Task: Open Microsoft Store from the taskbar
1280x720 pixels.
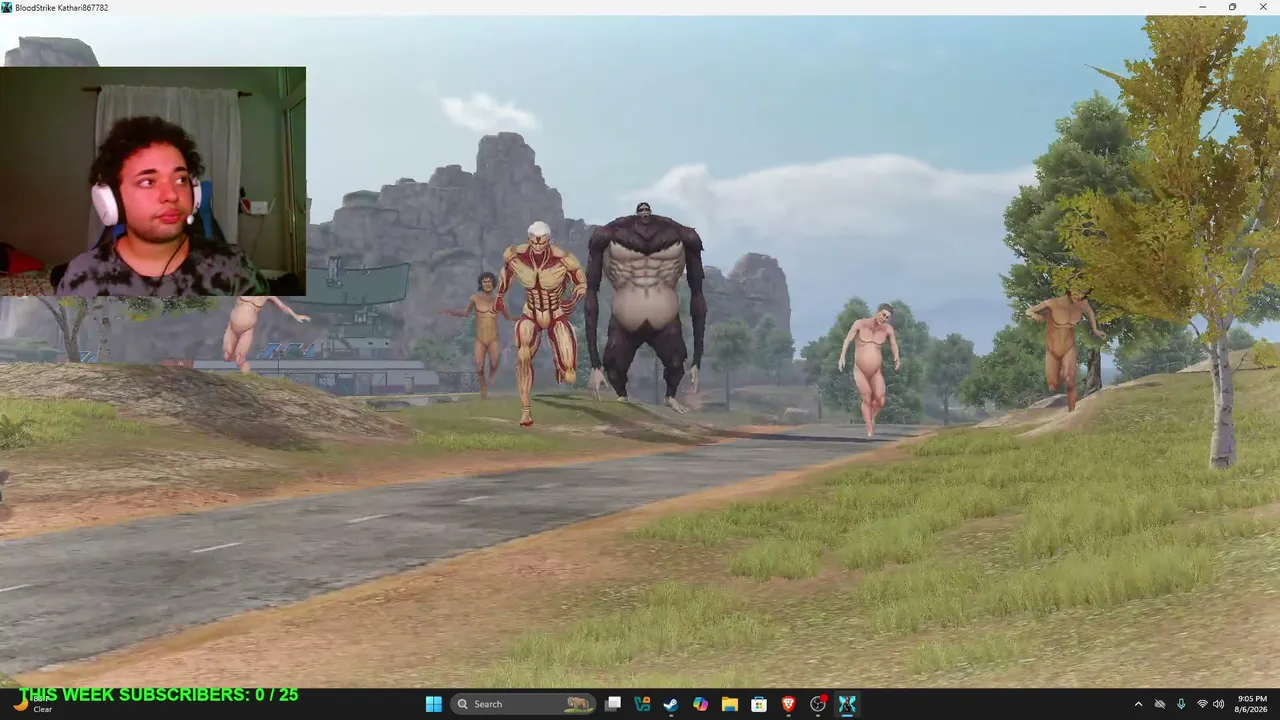Action: click(x=759, y=704)
